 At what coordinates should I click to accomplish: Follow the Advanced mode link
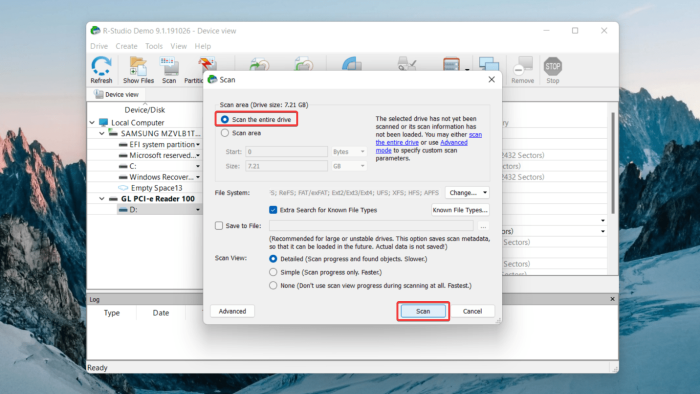[422, 146]
